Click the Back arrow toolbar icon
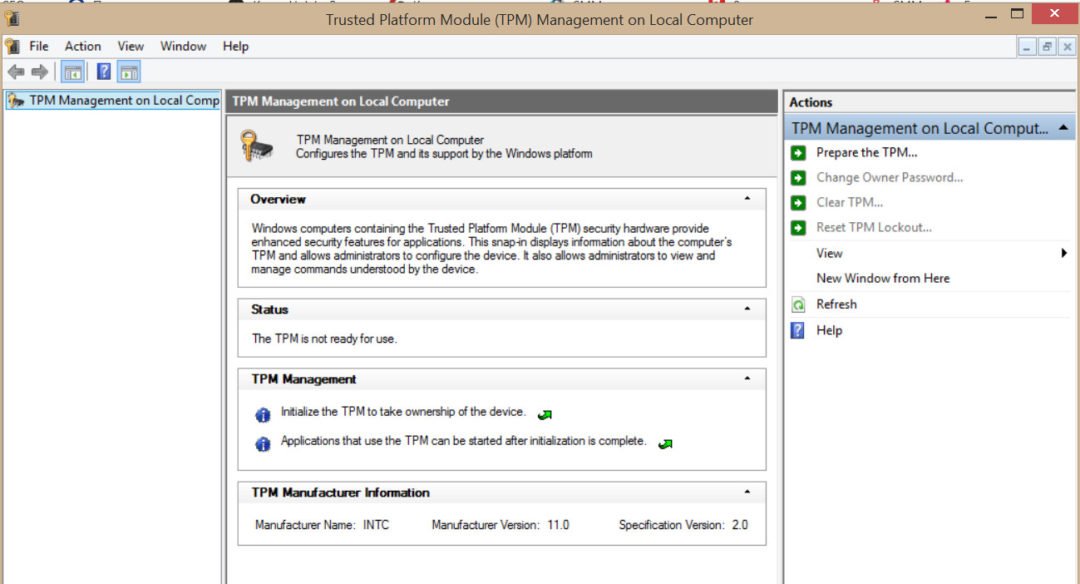1080x584 pixels. coord(16,71)
